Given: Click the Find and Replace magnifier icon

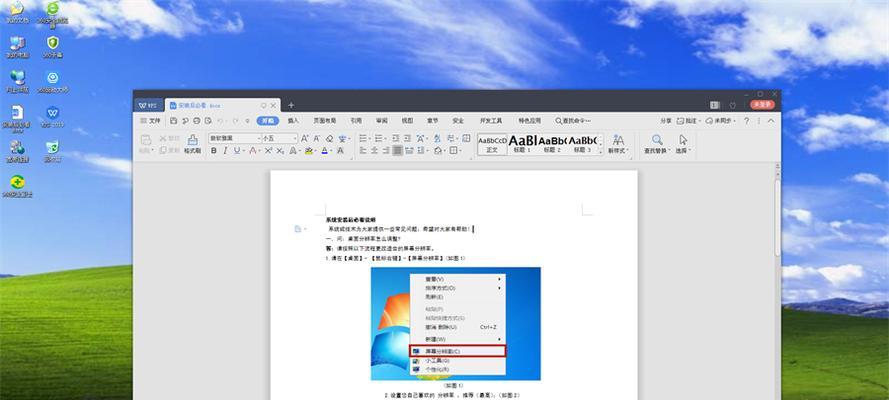Looking at the screenshot, I should click(x=657, y=139).
